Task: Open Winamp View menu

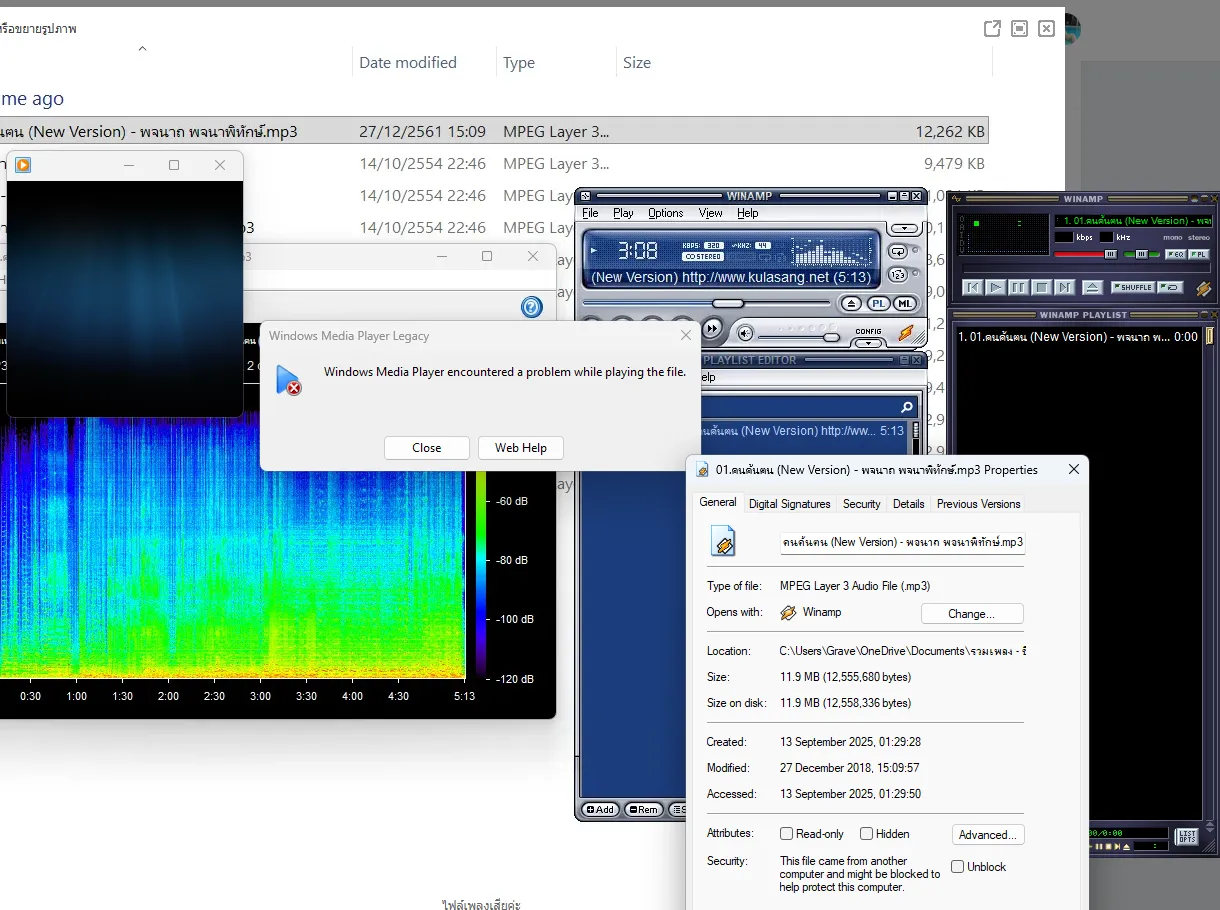Action: pyautogui.click(x=710, y=213)
